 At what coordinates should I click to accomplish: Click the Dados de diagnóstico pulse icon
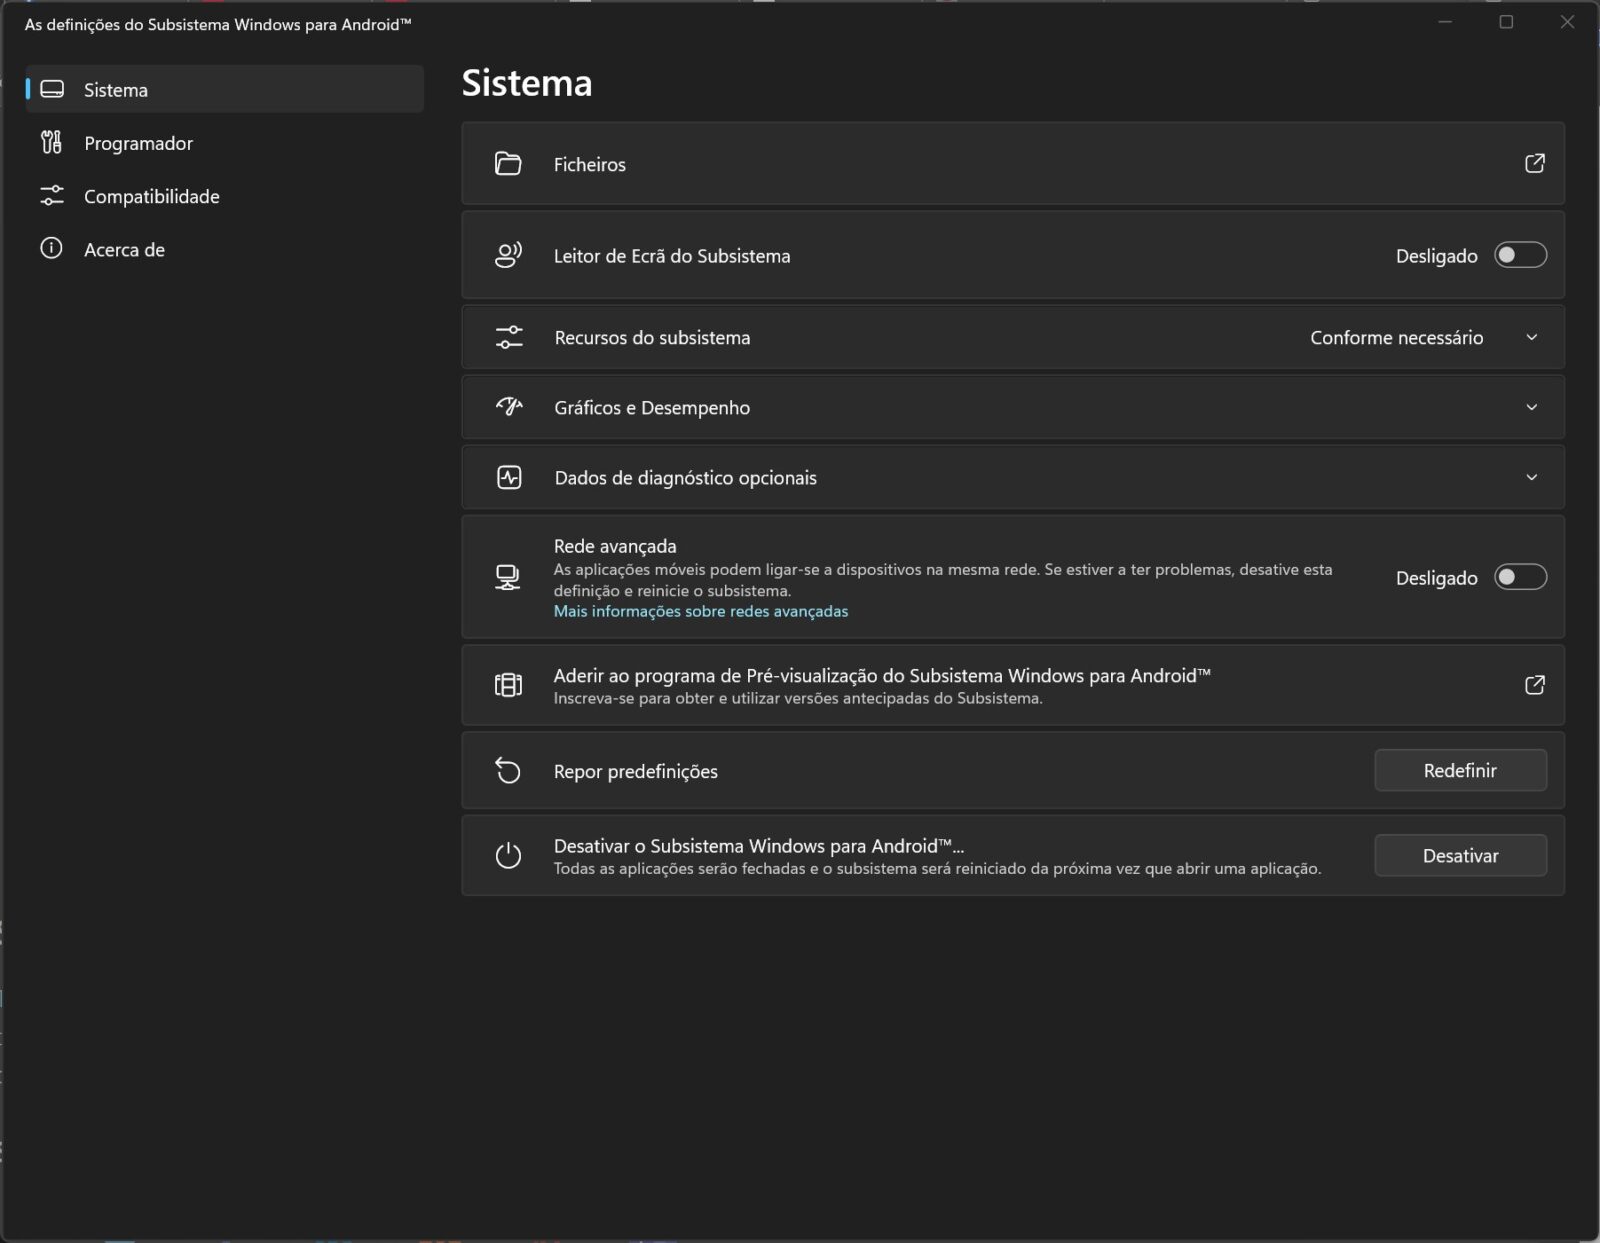pos(509,477)
